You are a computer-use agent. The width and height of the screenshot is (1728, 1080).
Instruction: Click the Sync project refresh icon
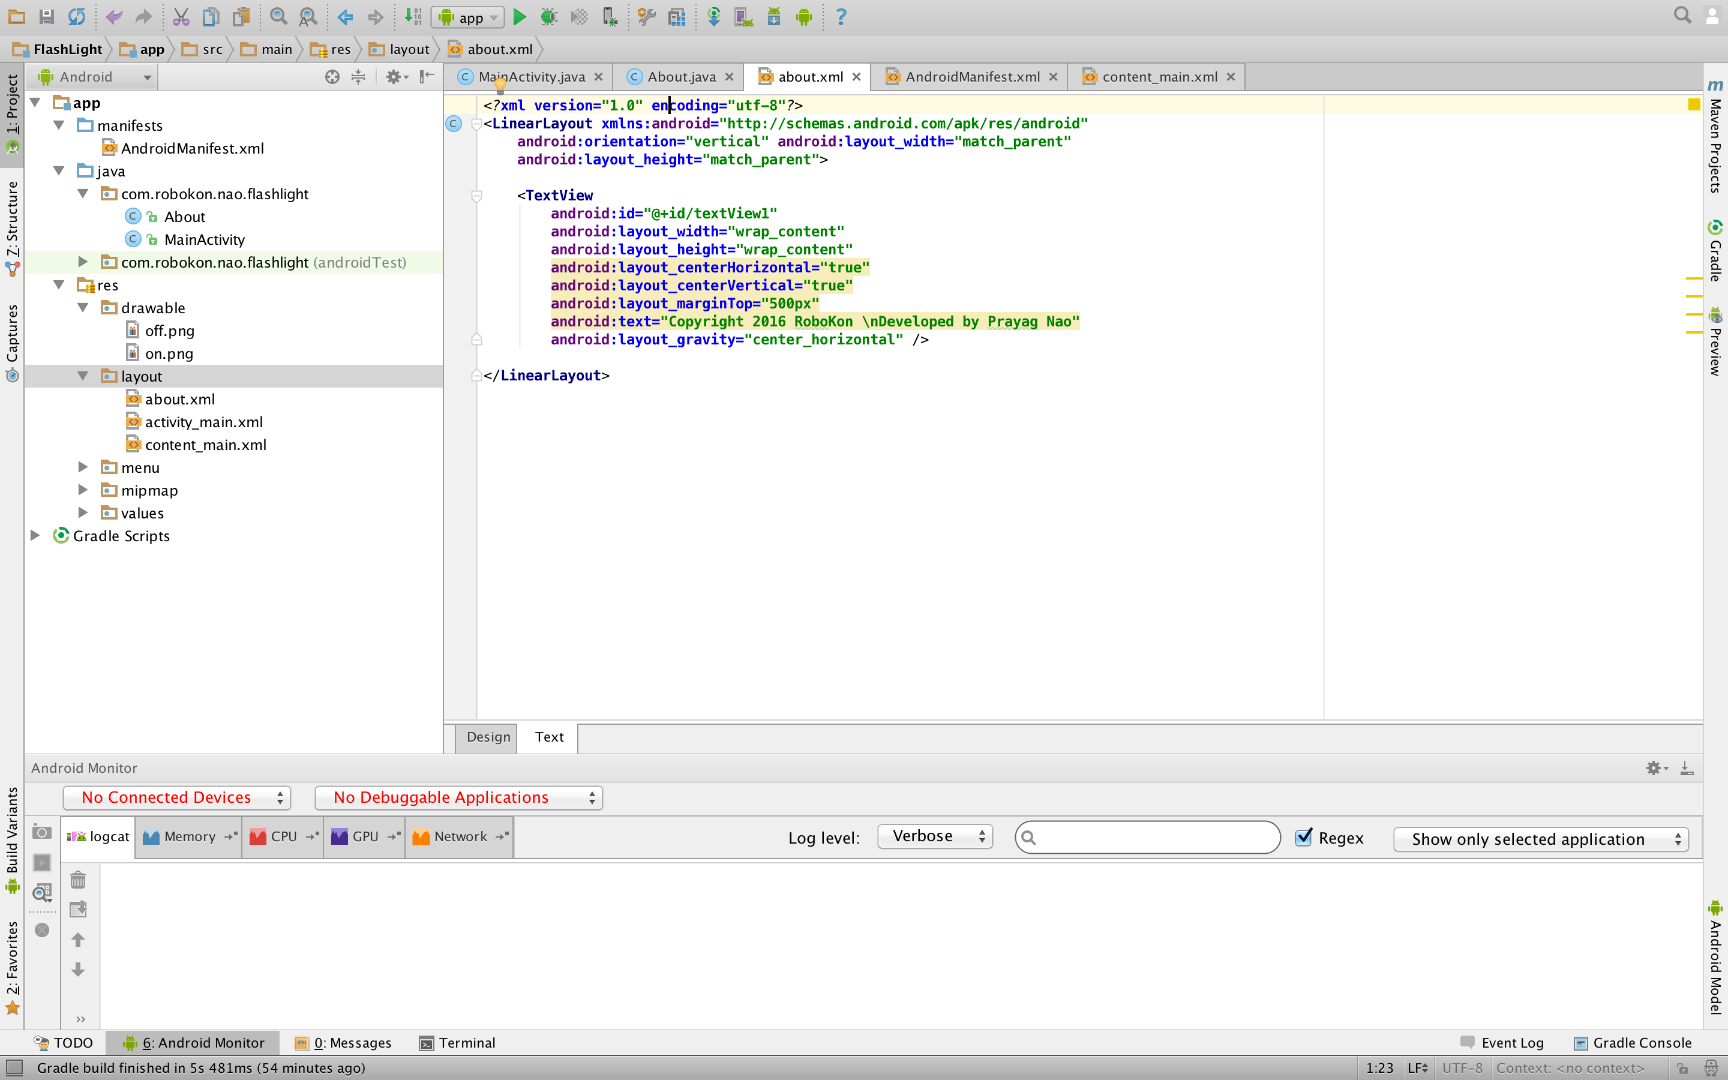(76, 17)
